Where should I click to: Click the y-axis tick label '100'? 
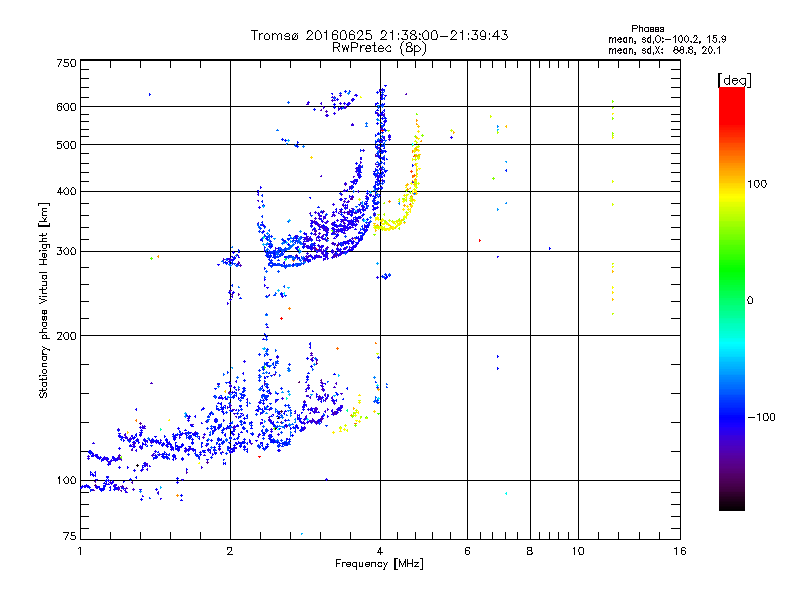(x=66, y=481)
